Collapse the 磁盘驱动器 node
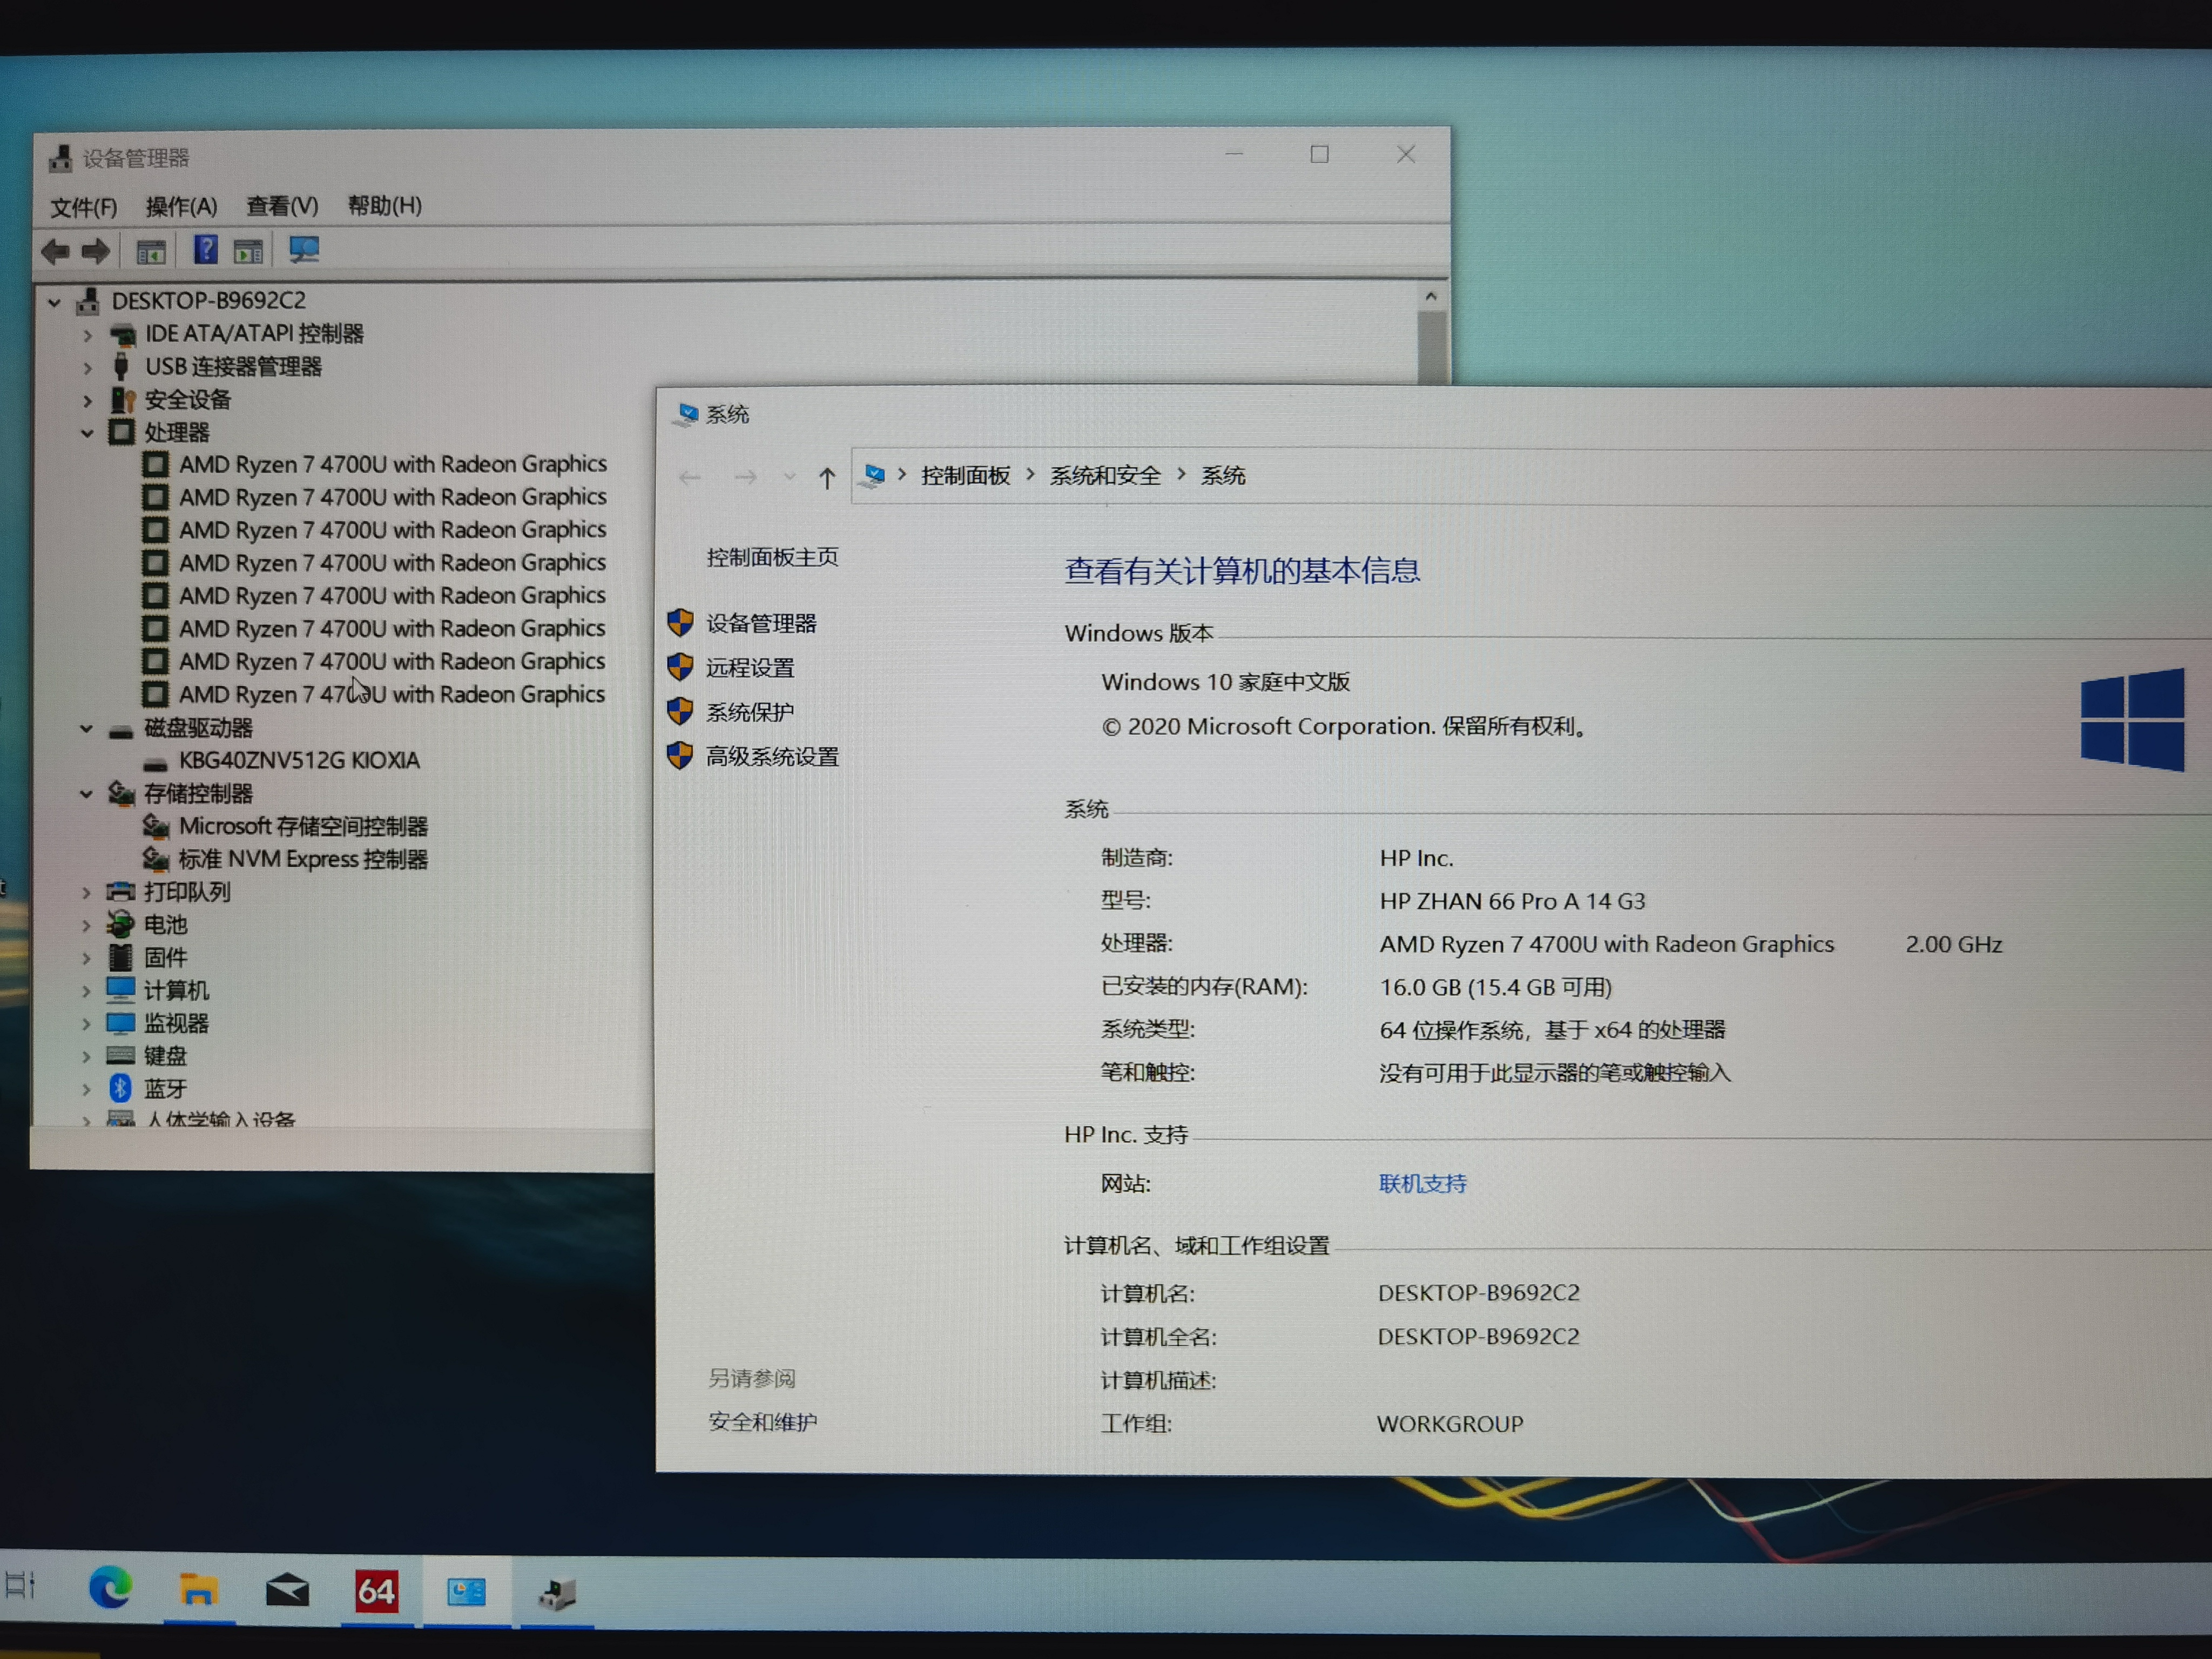The width and height of the screenshot is (2212, 1659). click(x=86, y=728)
